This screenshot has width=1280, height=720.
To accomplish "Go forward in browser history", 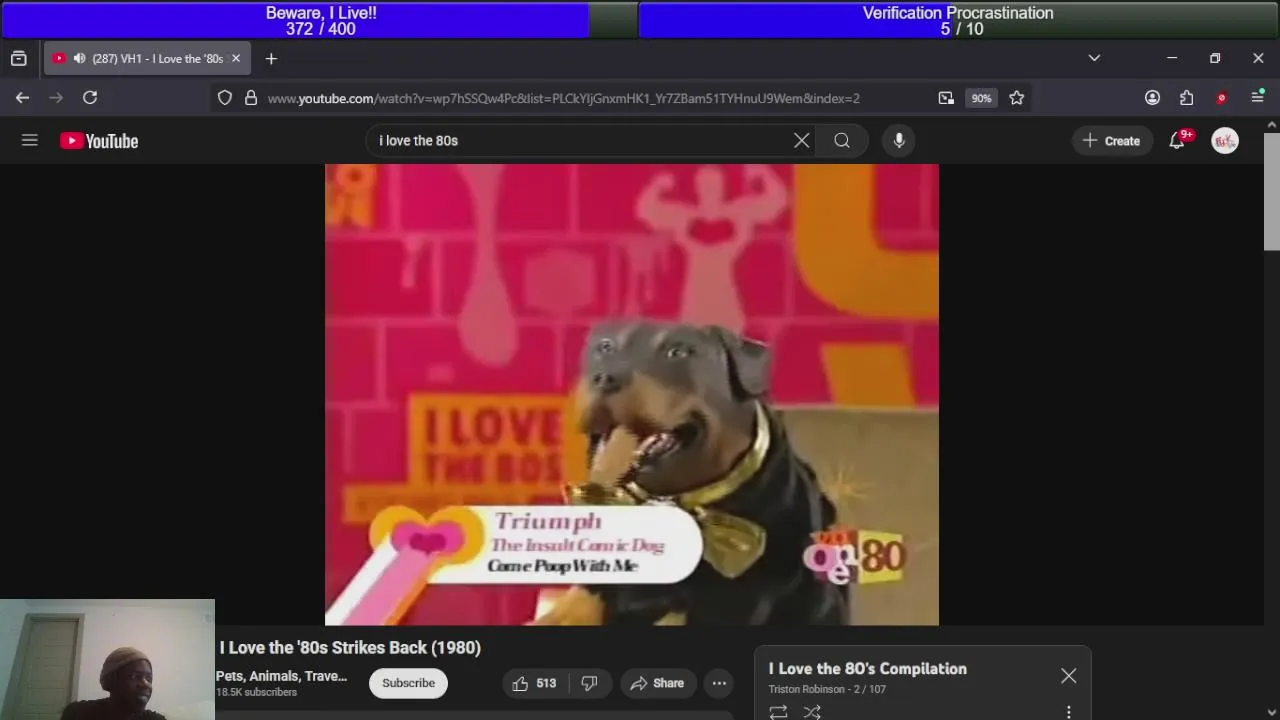I will (x=56, y=98).
